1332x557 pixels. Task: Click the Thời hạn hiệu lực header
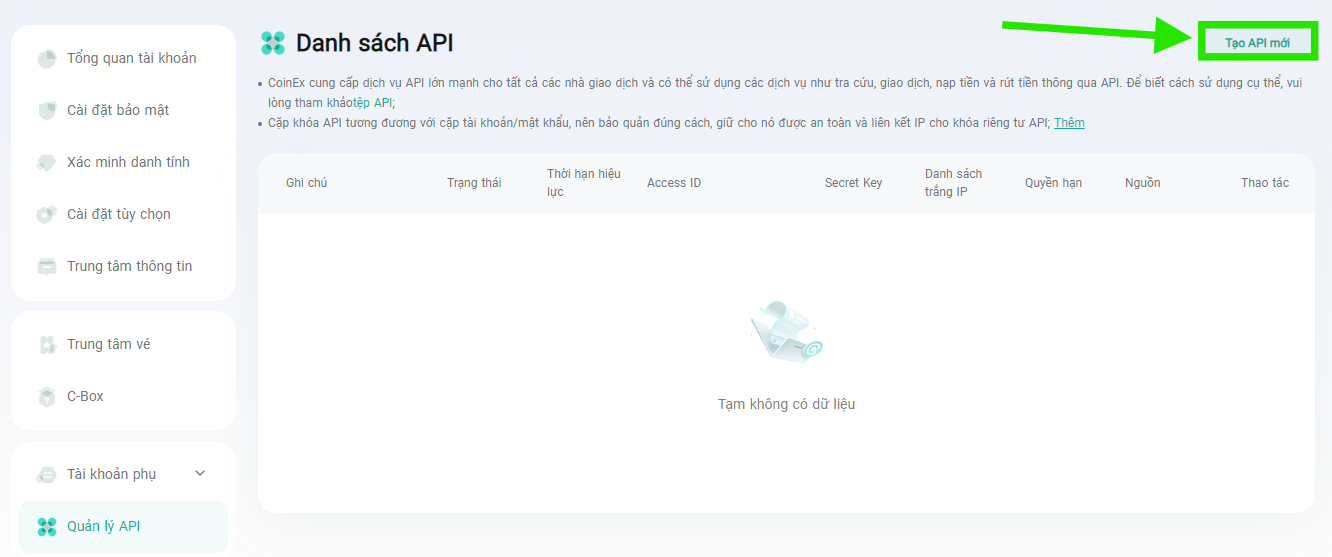tap(584, 183)
